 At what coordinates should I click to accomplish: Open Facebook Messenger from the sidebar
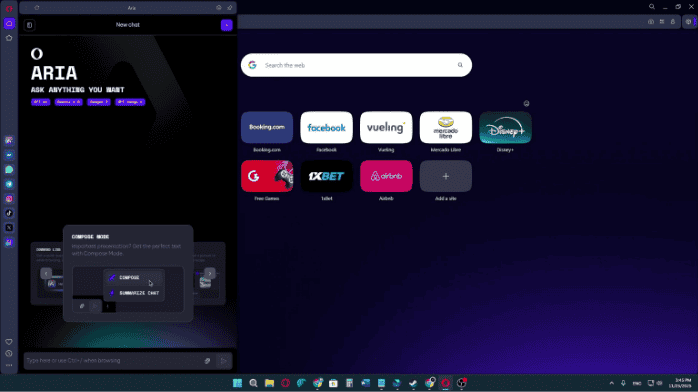[x=9, y=155]
